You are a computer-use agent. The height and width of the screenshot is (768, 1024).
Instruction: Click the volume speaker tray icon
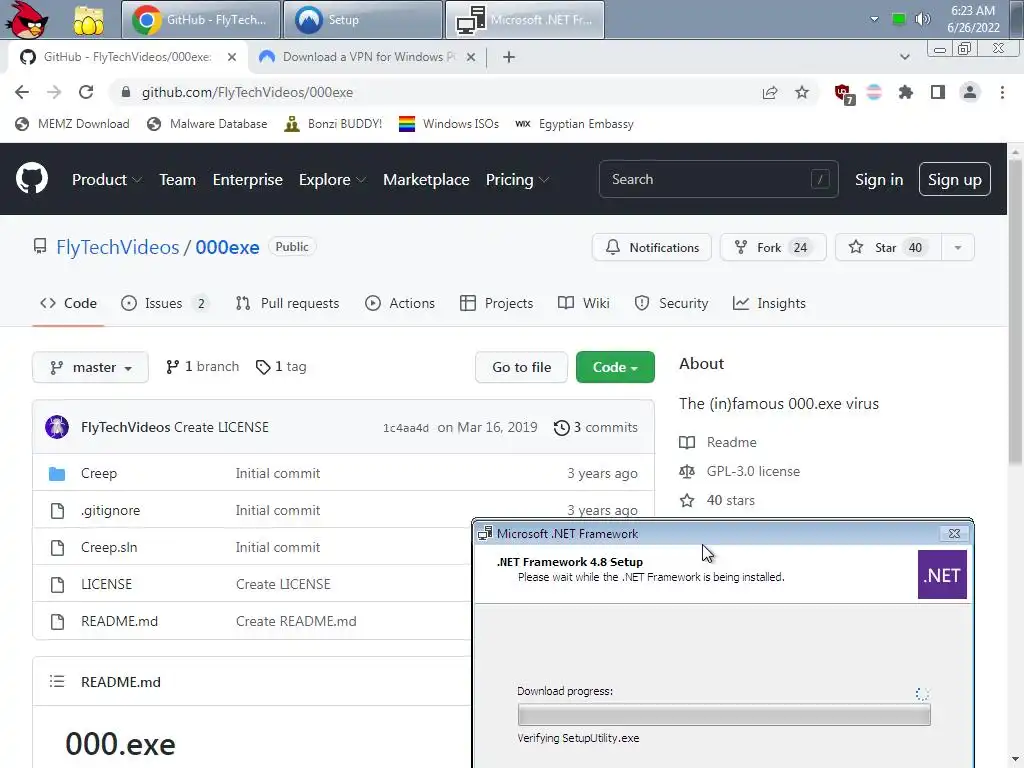[x=922, y=19]
